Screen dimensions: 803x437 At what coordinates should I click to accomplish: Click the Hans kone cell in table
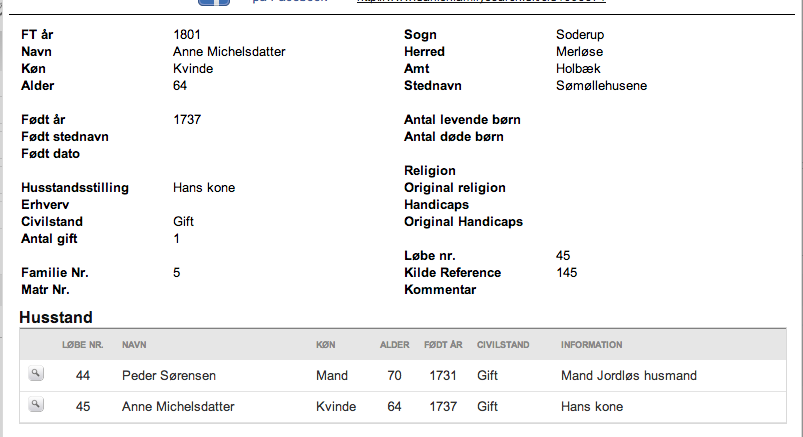click(592, 406)
